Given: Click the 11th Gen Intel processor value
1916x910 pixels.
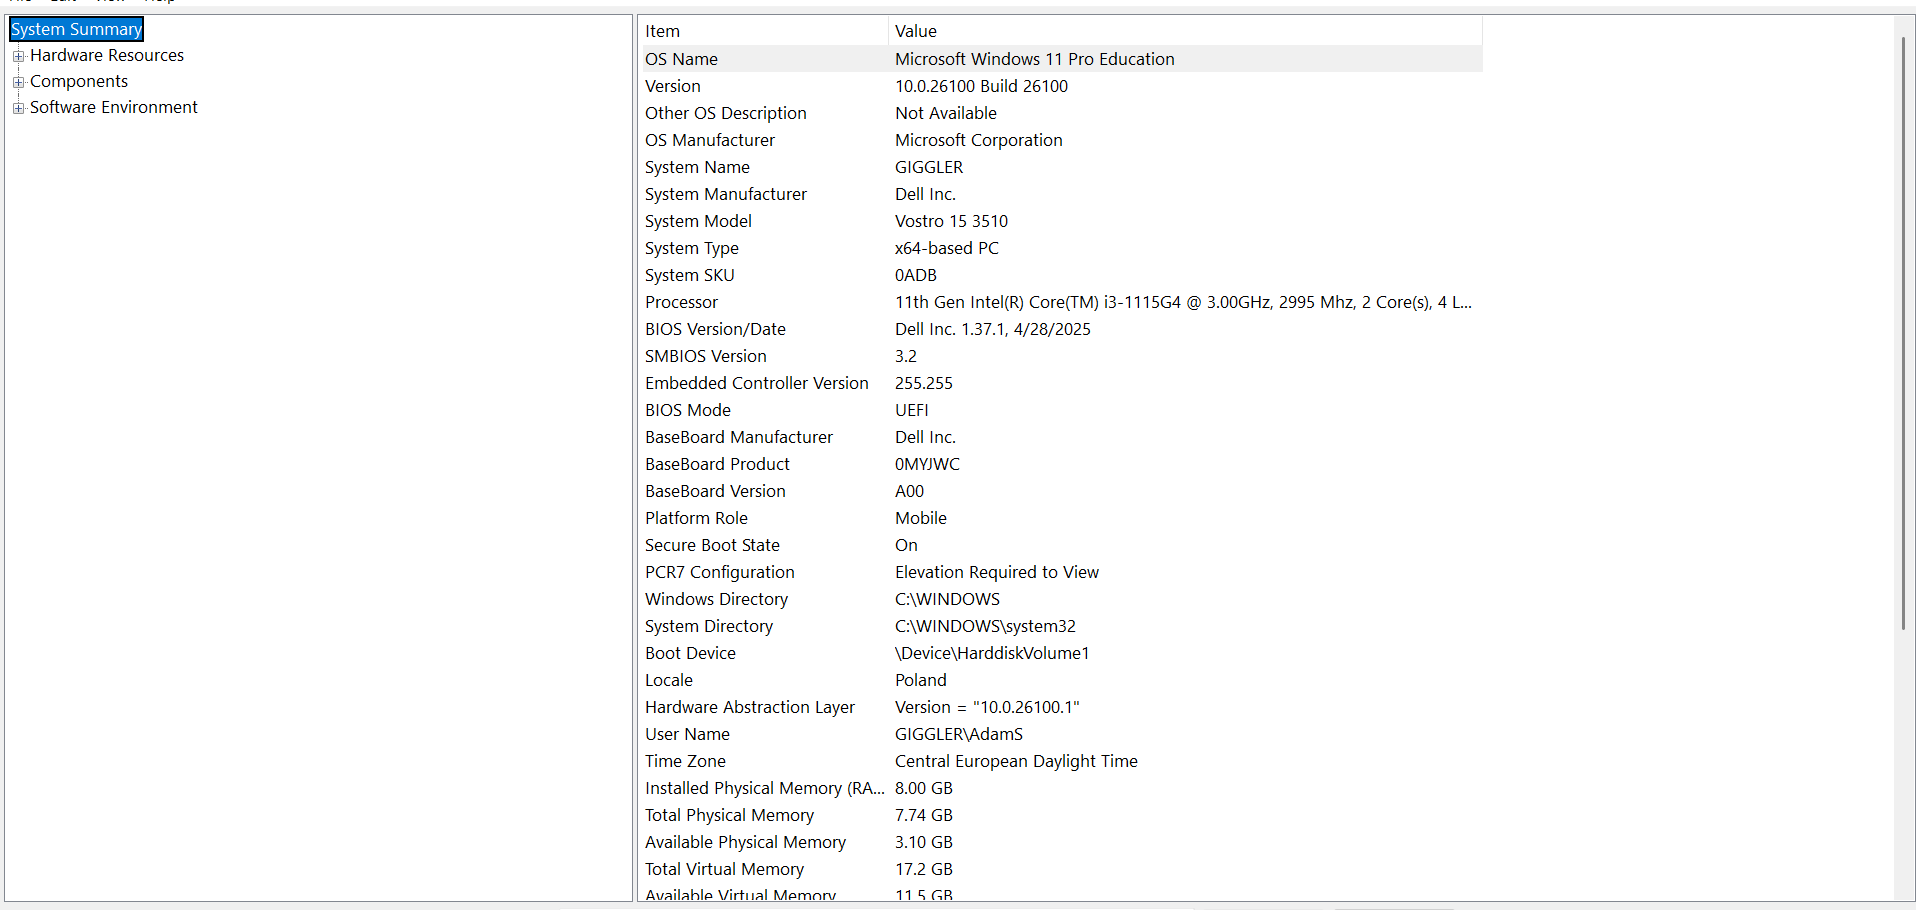Looking at the screenshot, I should click(1183, 302).
